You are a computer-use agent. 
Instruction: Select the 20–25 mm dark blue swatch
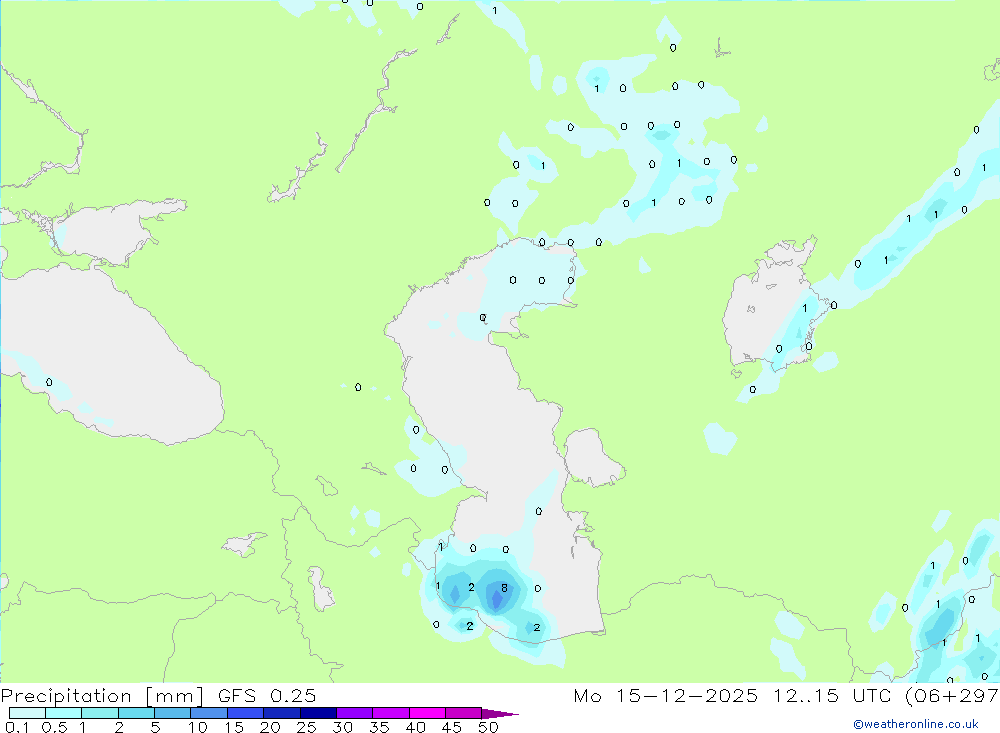click(x=282, y=713)
